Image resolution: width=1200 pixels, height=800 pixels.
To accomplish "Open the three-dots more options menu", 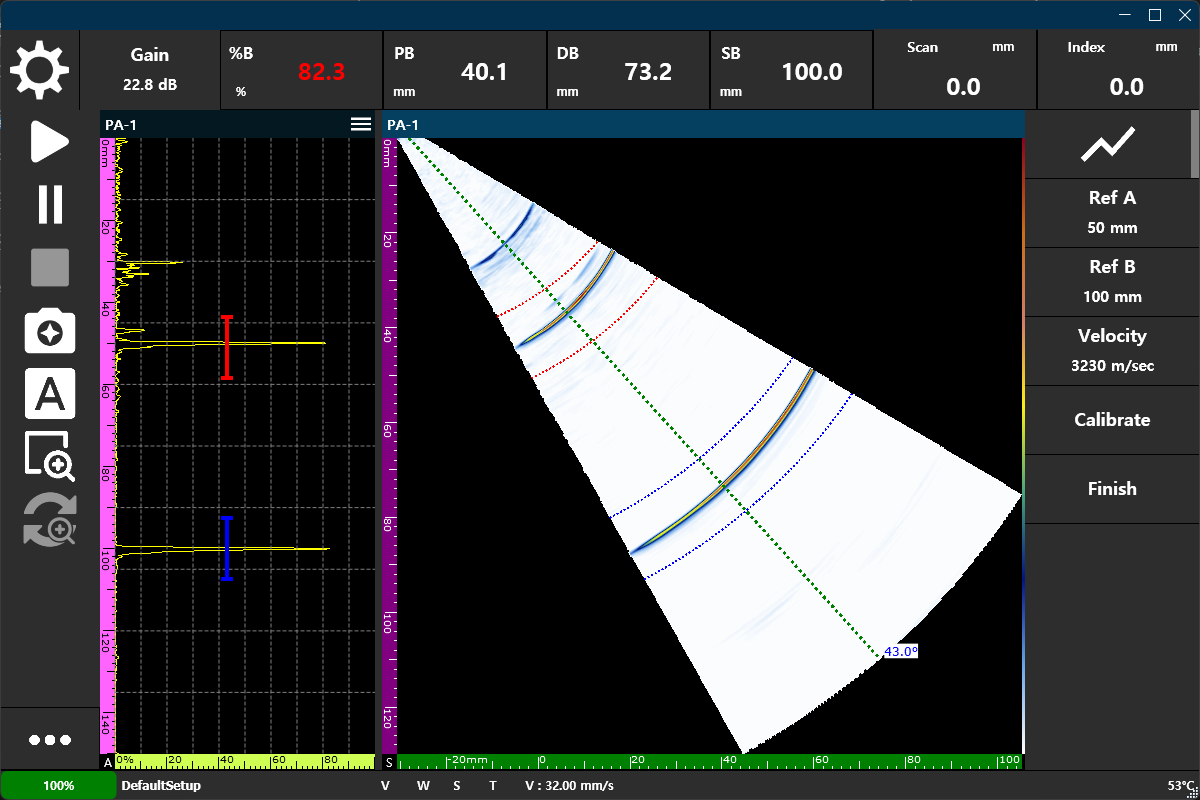I will tap(50, 740).
